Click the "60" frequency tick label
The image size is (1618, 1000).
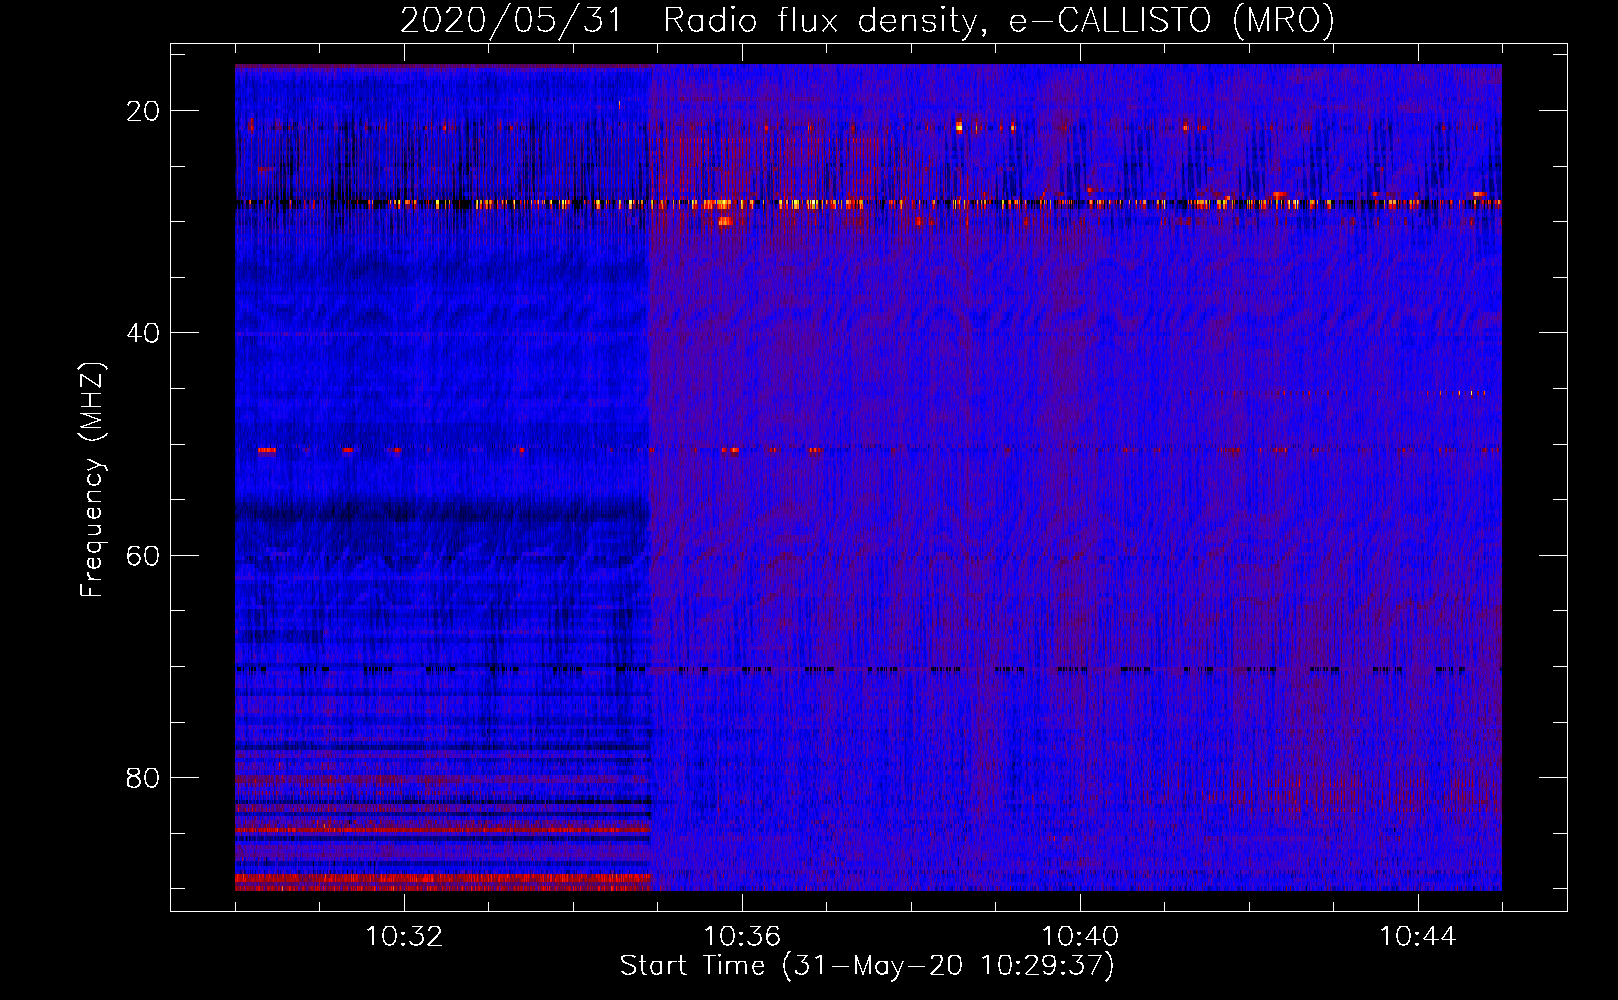(x=143, y=555)
